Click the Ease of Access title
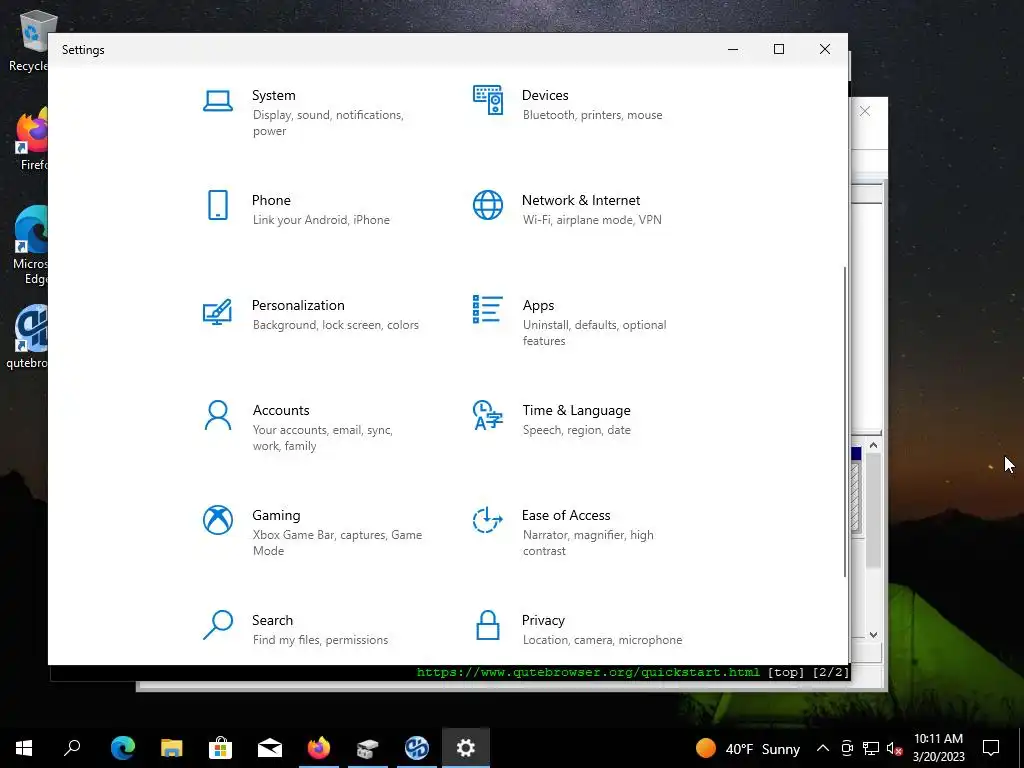The height and width of the screenshot is (768, 1024). tap(566, 515)
